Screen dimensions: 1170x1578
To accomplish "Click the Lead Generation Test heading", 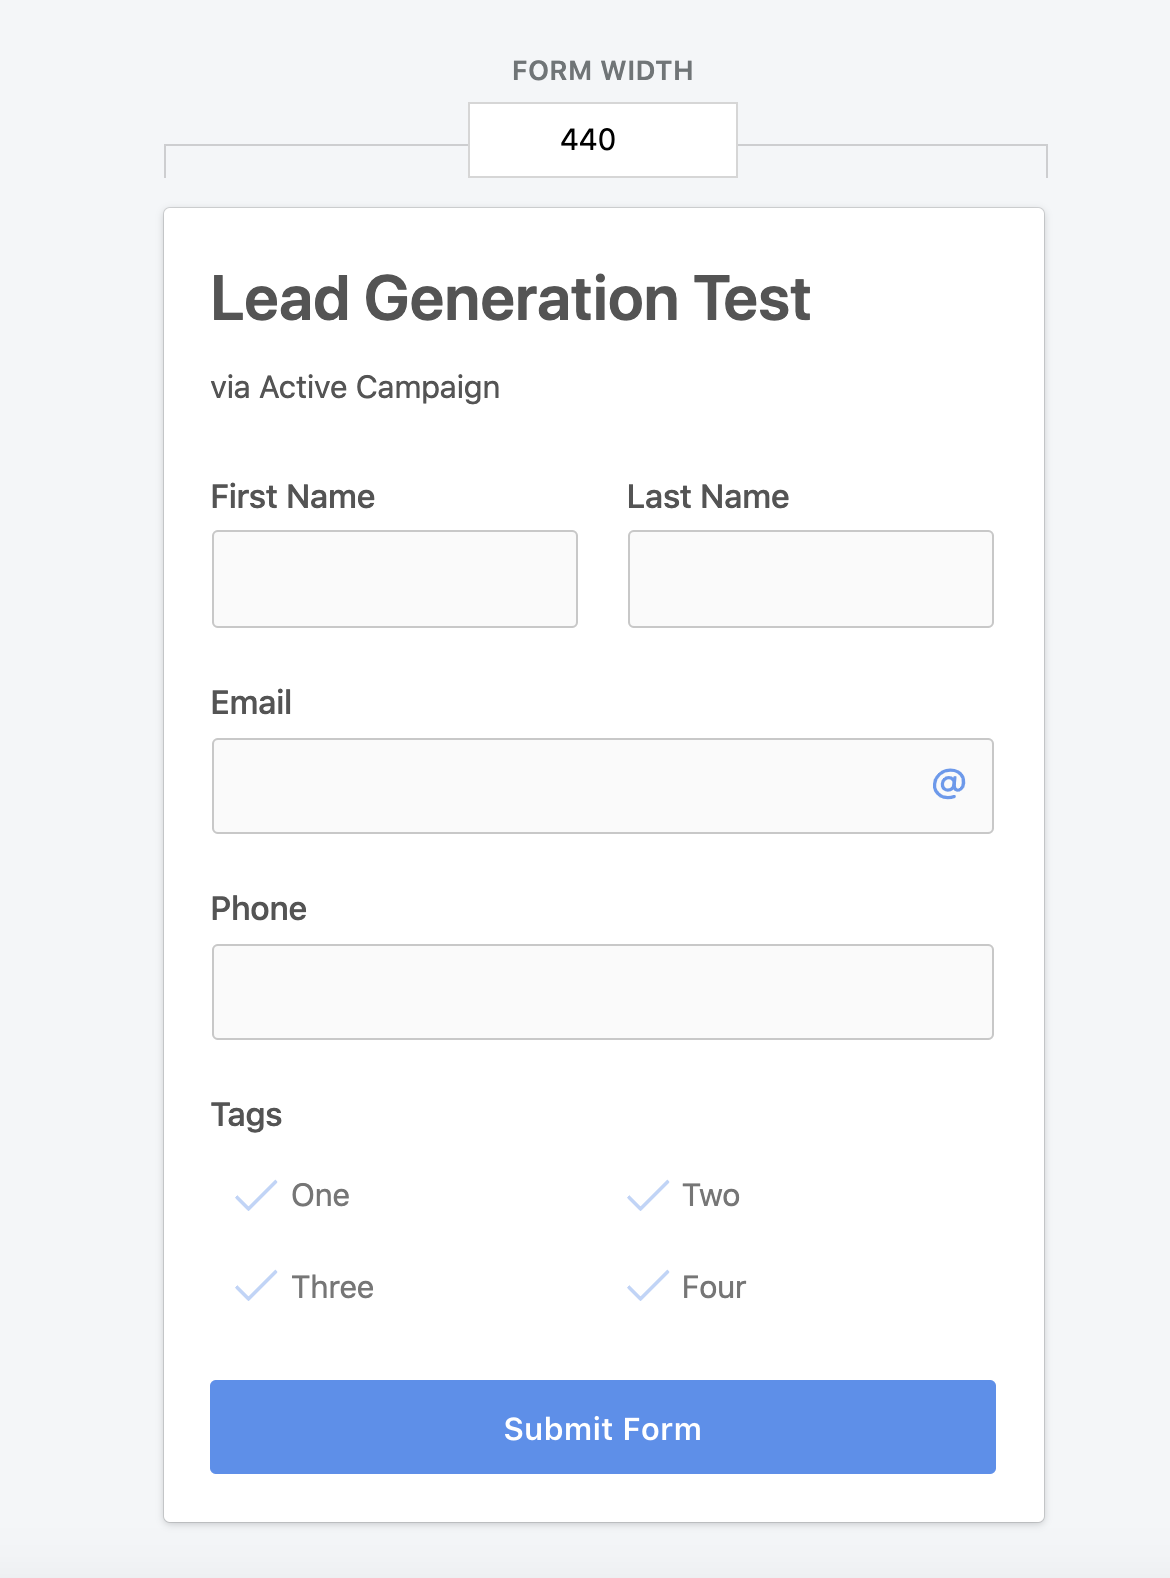I will (511, 299).
